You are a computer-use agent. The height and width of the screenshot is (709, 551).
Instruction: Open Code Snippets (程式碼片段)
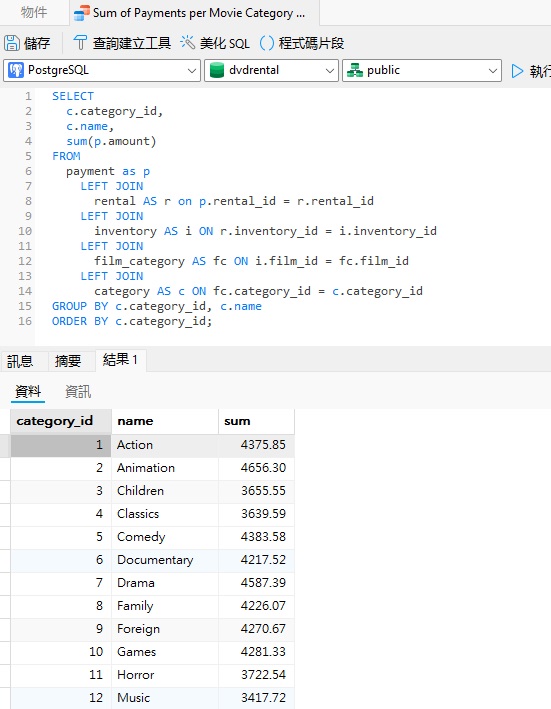coord(301,43)
